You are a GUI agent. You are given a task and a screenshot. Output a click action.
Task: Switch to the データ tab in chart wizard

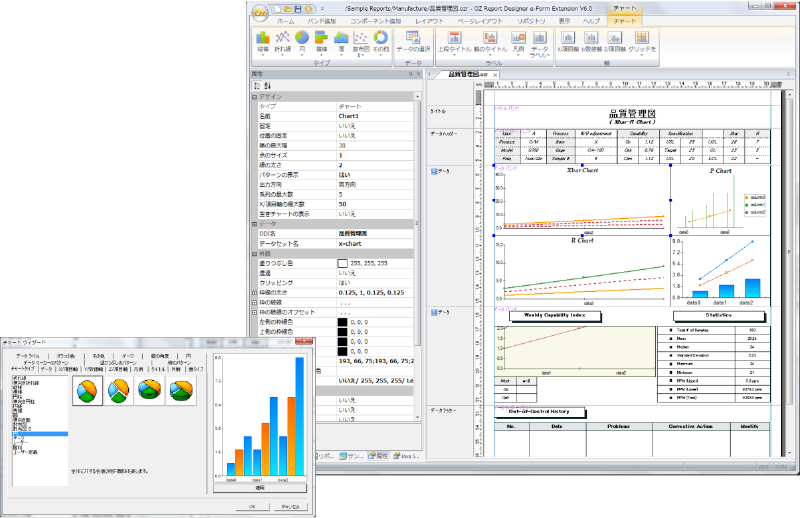pyautogui.click(x=46, y=369)
